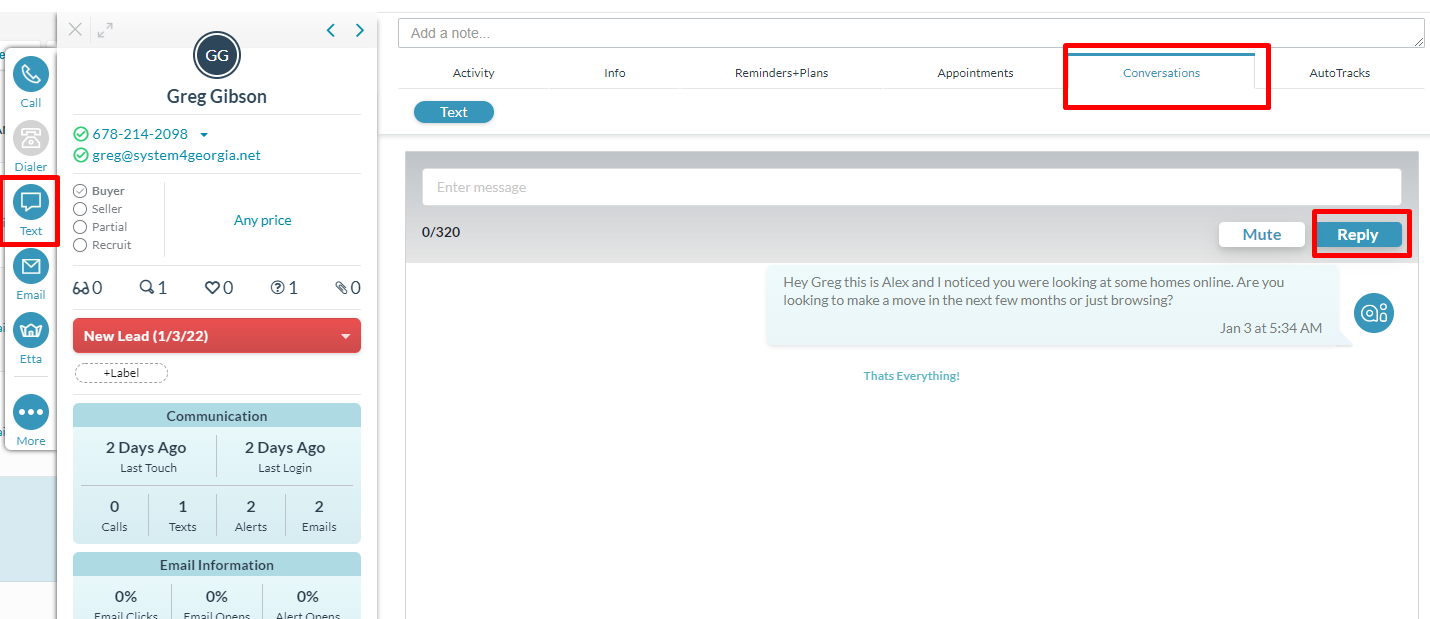
Task: Click the Reply button in the conversation
Action: [1359, 233]
